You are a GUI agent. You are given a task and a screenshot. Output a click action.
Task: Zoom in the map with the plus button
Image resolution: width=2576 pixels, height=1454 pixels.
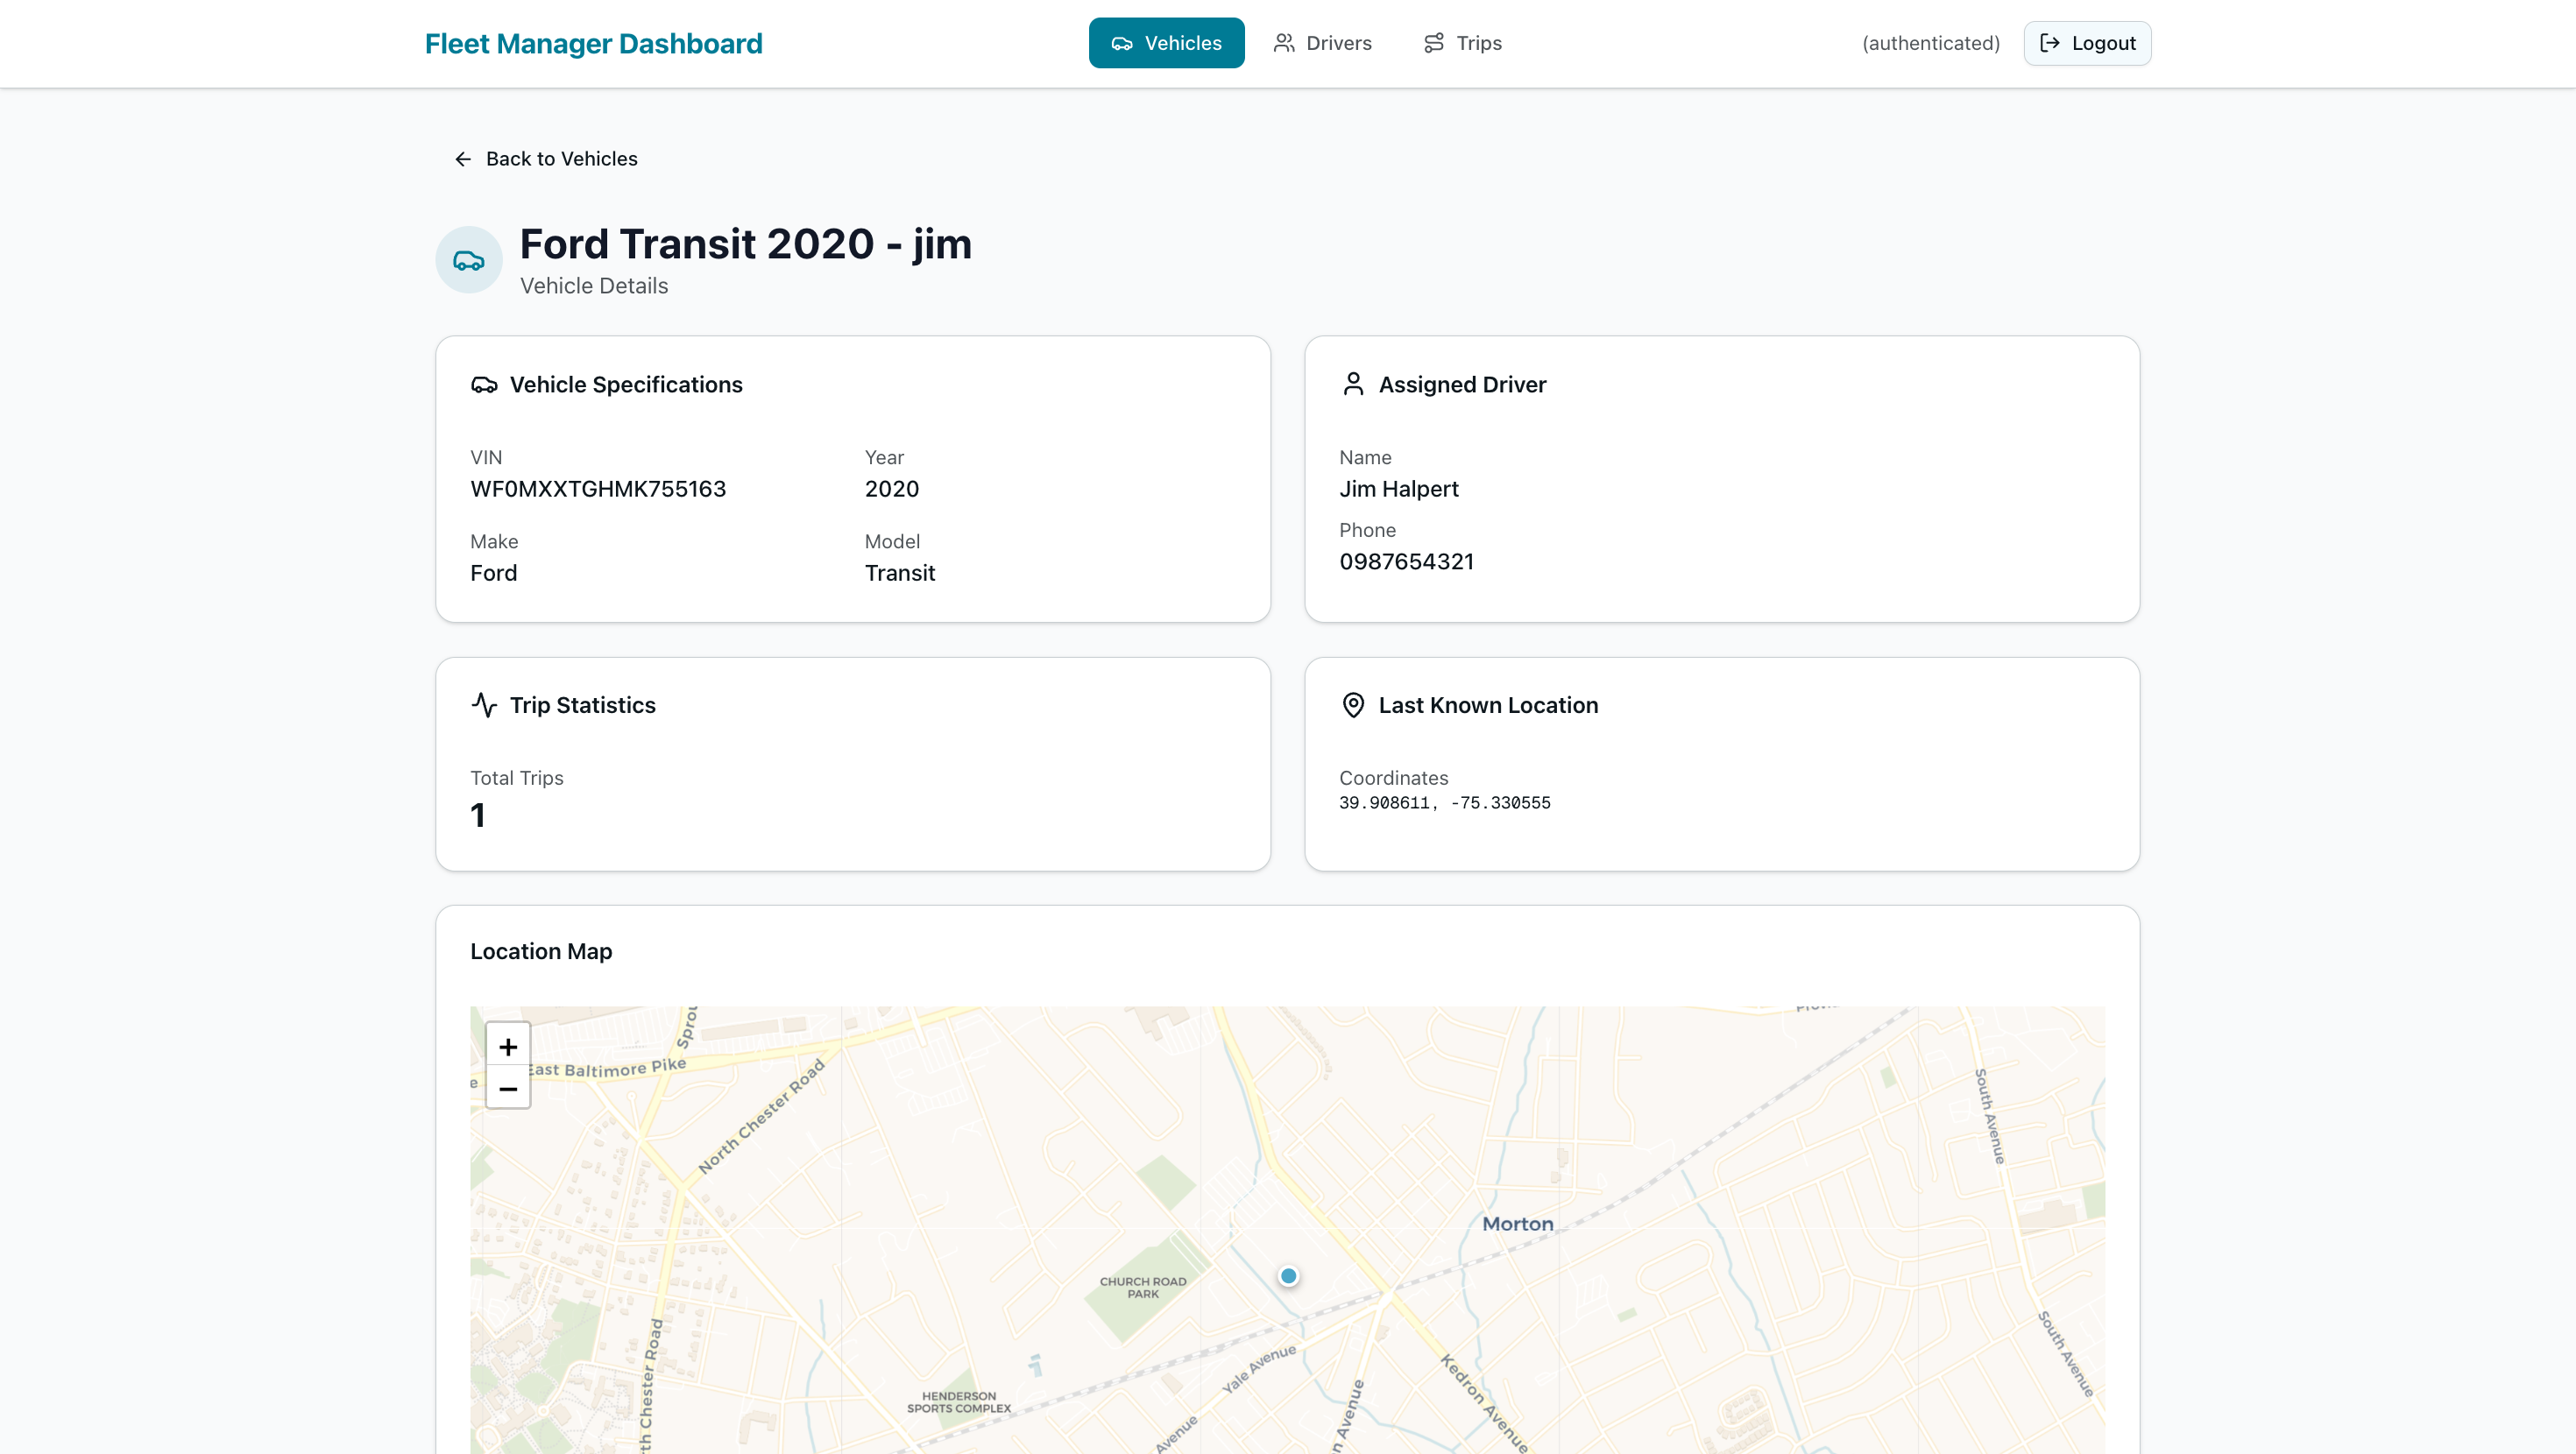(x=508, y=1046)
